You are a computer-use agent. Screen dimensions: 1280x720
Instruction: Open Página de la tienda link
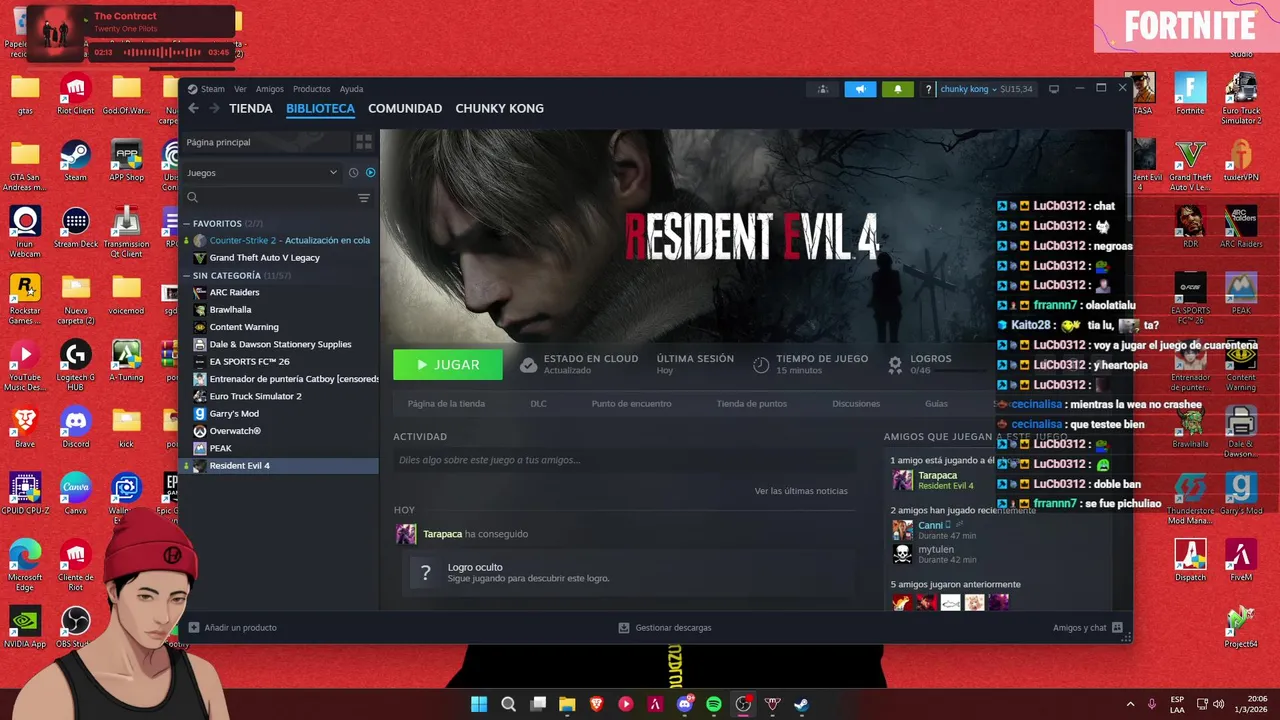click(x=446, y=404)
